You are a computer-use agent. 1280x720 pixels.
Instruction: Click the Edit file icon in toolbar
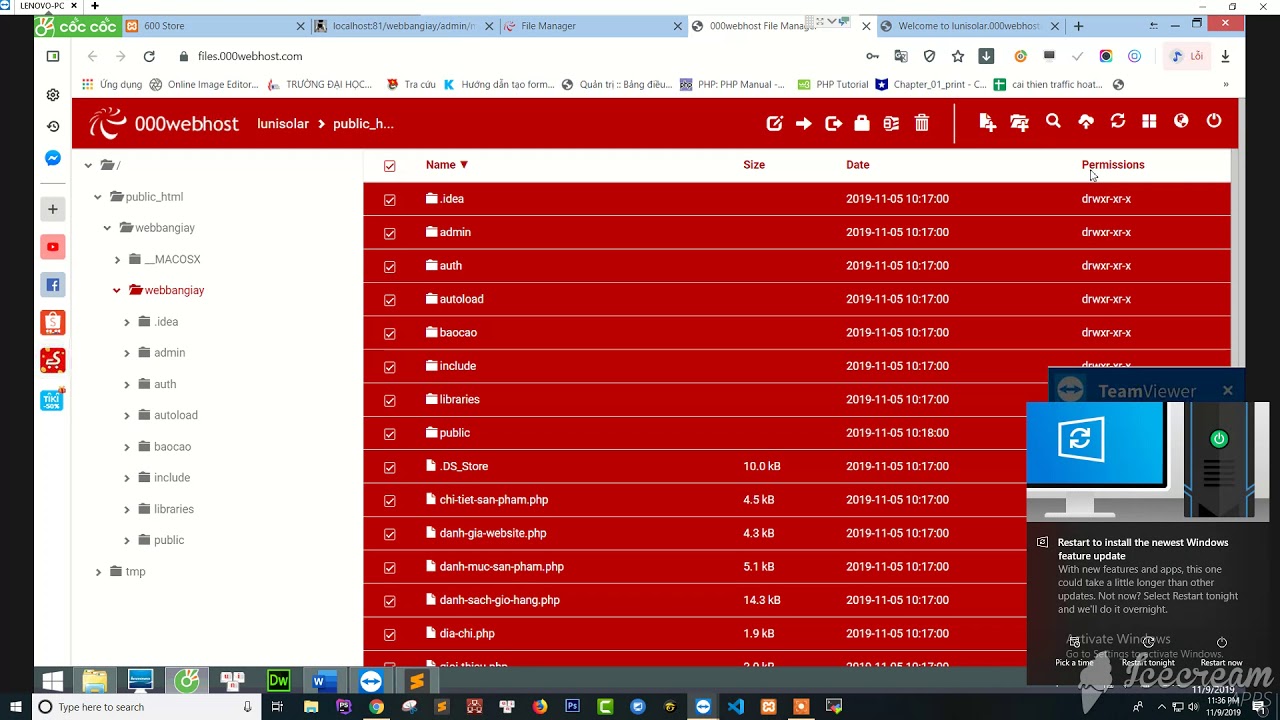pyautogui.click(x=774, y=123)
